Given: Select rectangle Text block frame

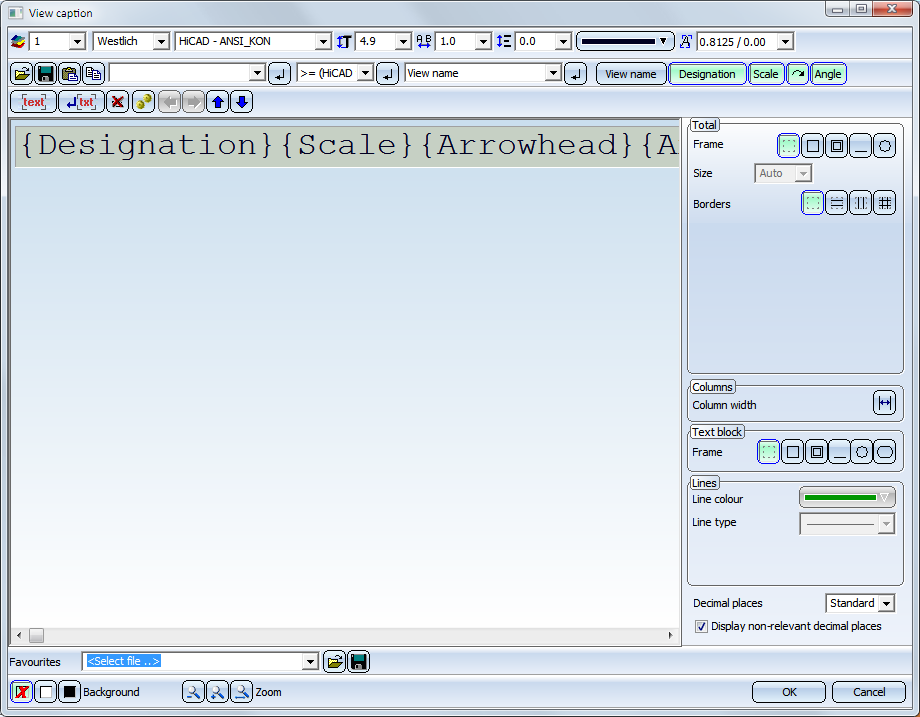Looking at the screenshot, I should coord(793,452).
